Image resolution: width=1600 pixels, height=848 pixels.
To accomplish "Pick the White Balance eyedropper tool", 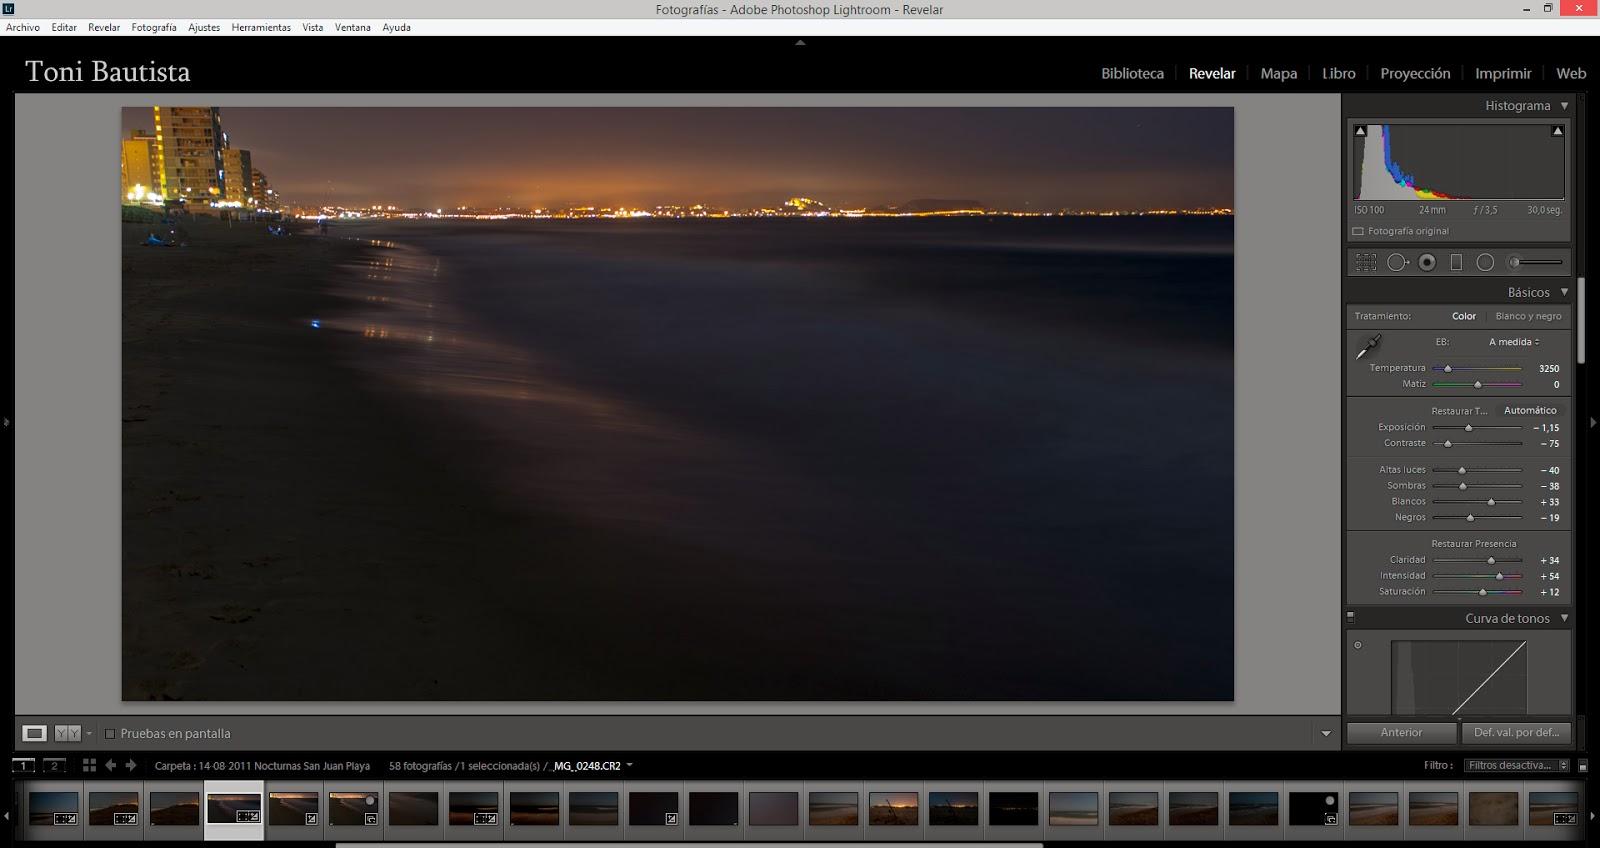I will 1367,347.
